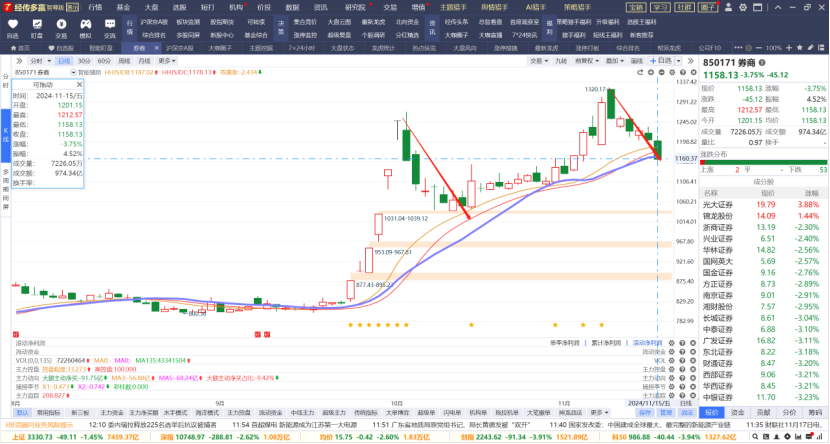This screenshot has width=830, height=444.
Task: Click the info icon next to 850171 券商
Action: (763, 62)
